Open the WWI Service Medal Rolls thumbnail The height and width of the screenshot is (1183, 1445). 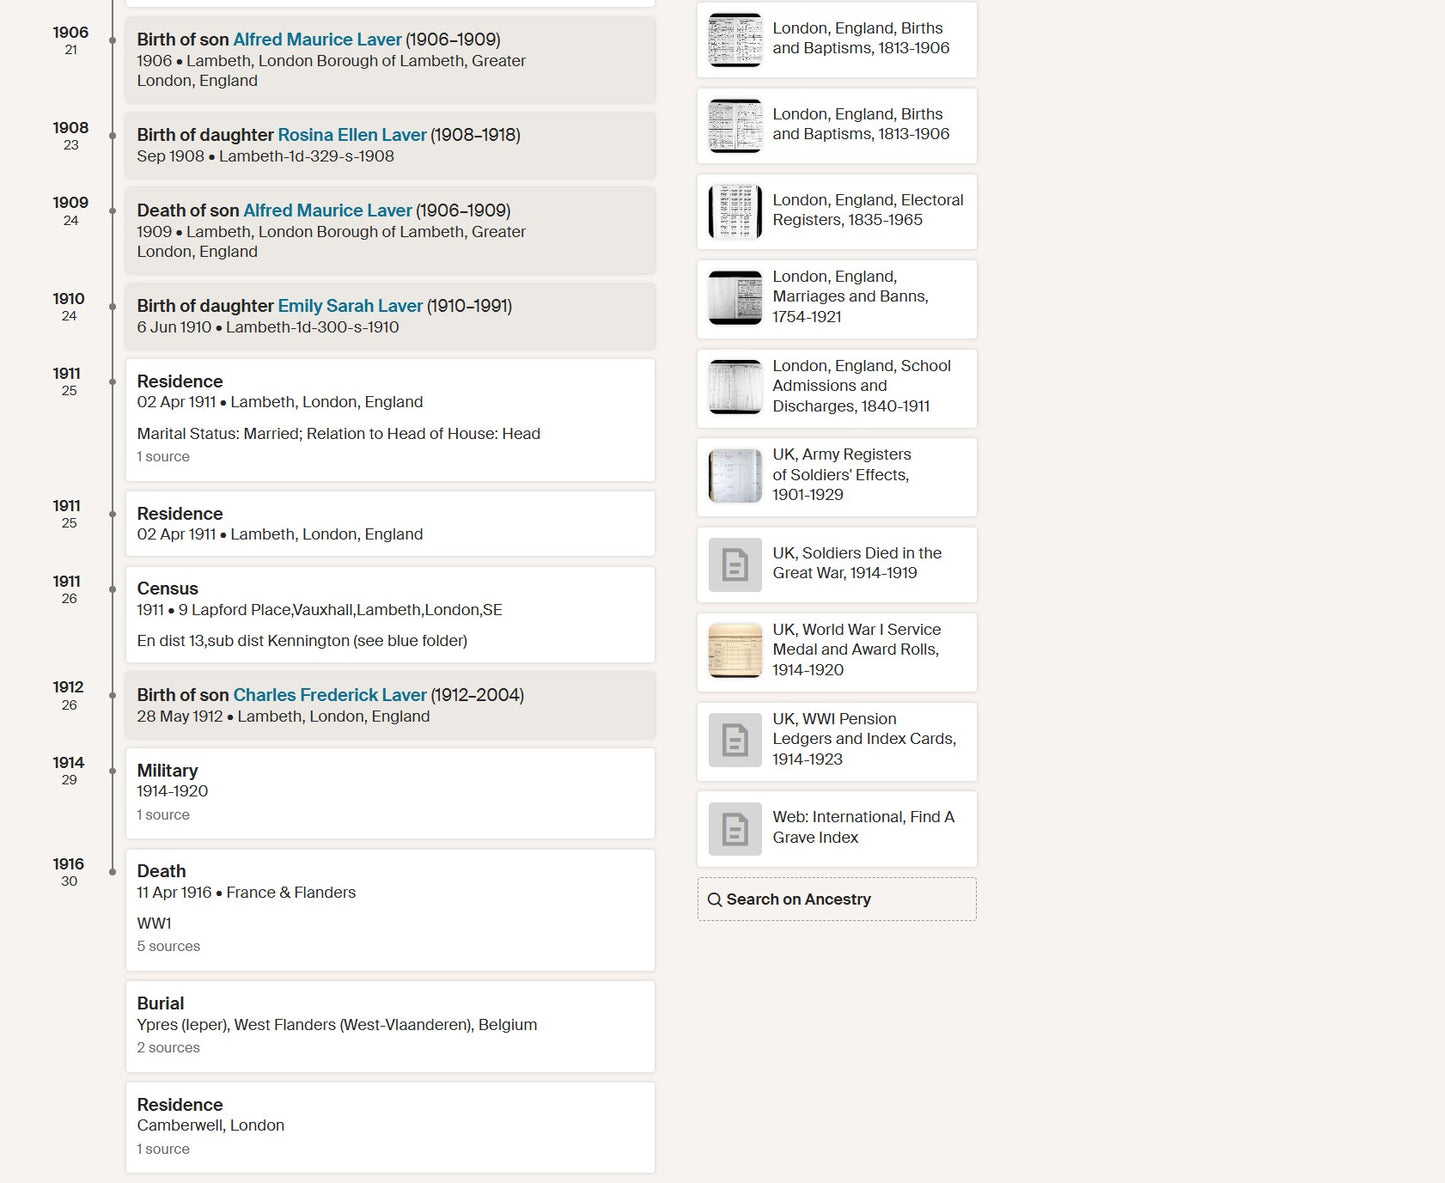click(x=735, y=651)
